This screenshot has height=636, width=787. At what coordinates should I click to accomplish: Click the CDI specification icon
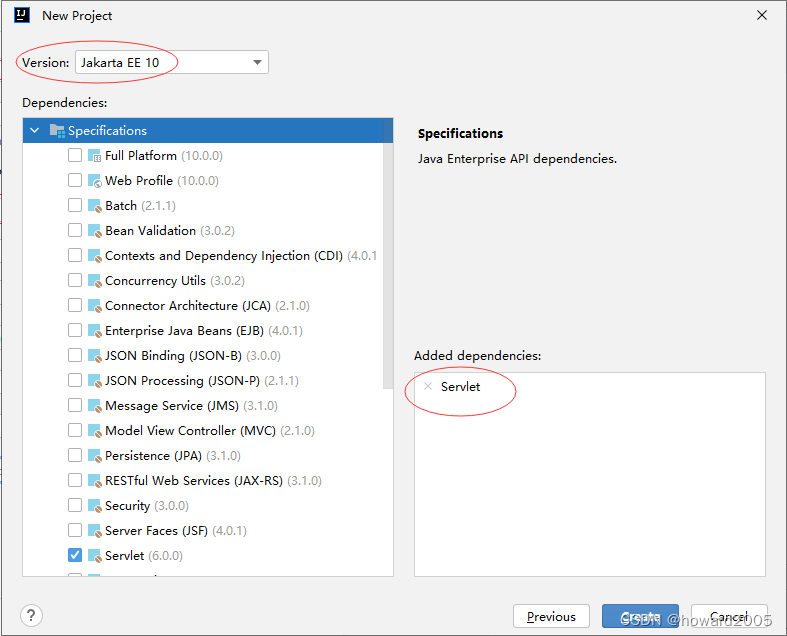[x=94, y=256]
